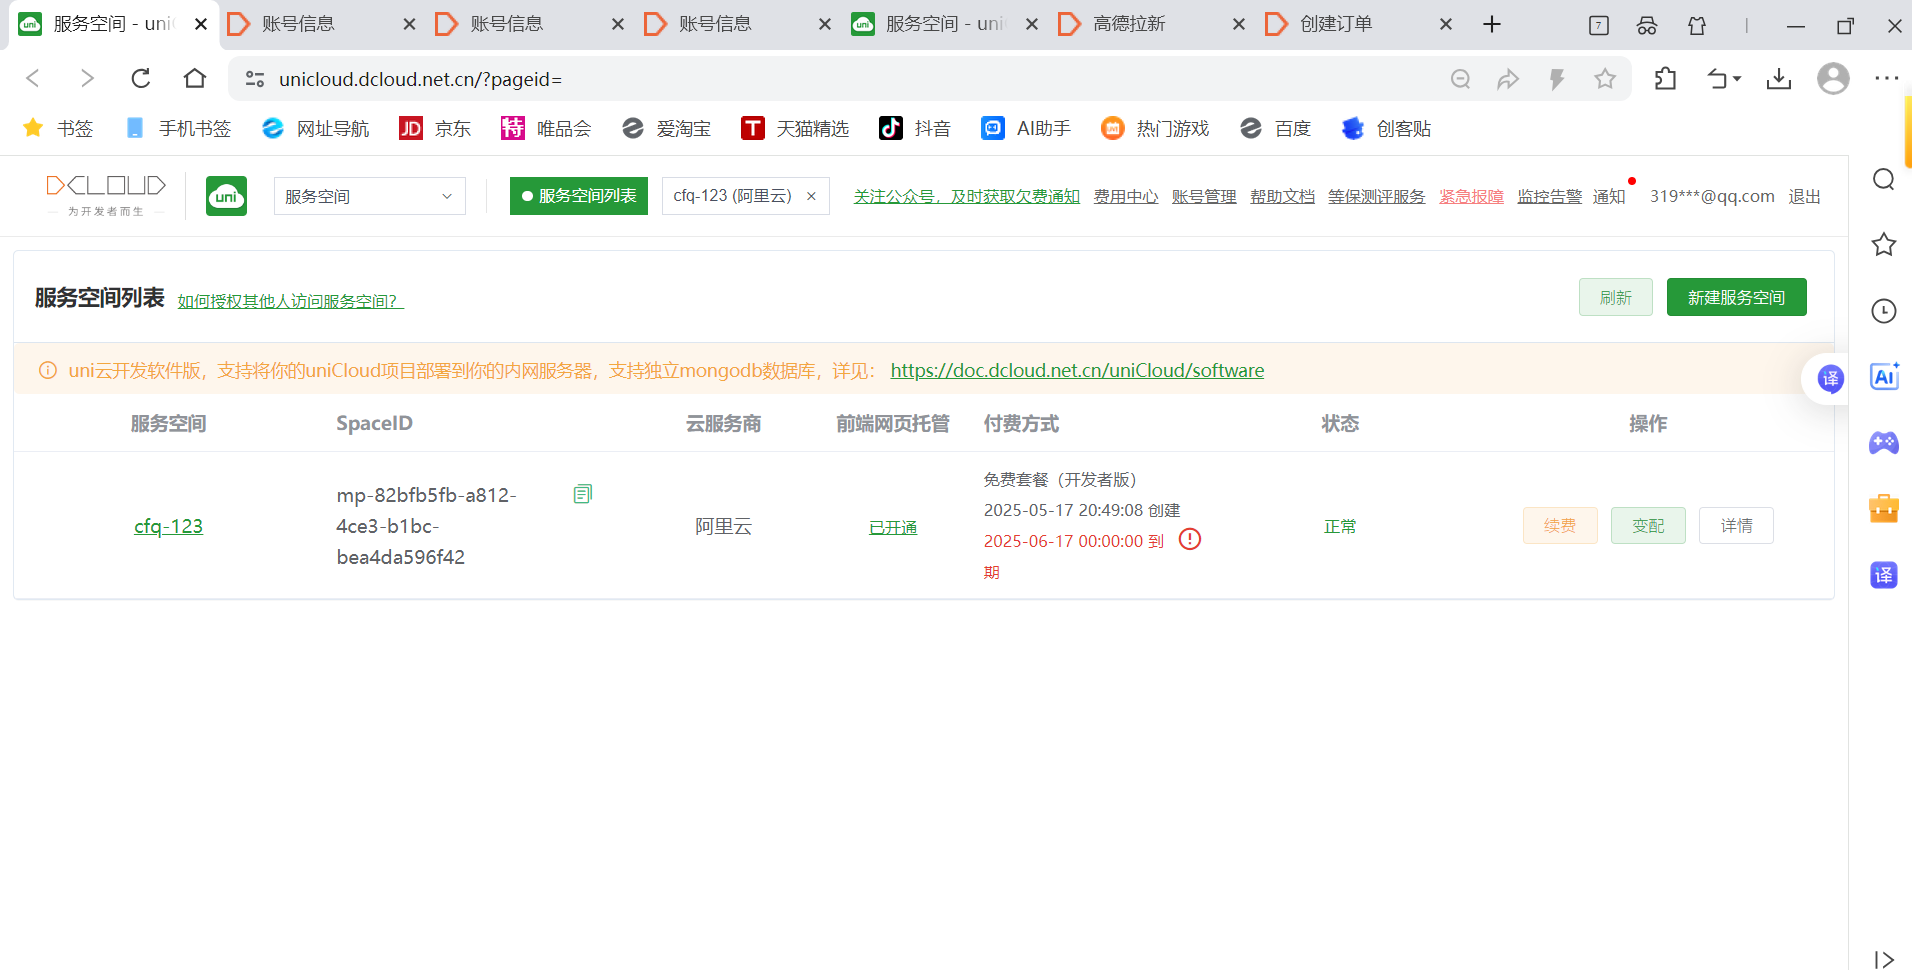Click the red expiry warning icon
This screenshot has width=1912, height=970.
1190,540
